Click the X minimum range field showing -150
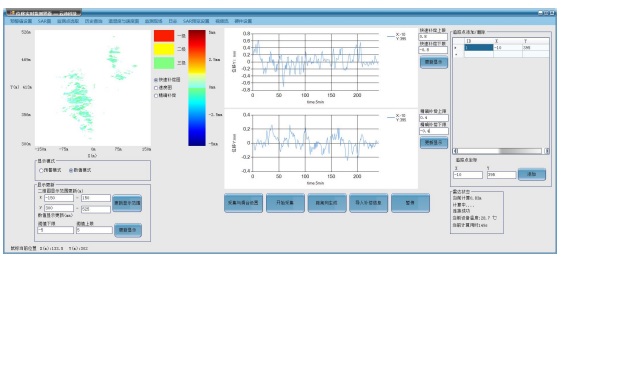This screenshot has height=365, width=640. [59, 198]
